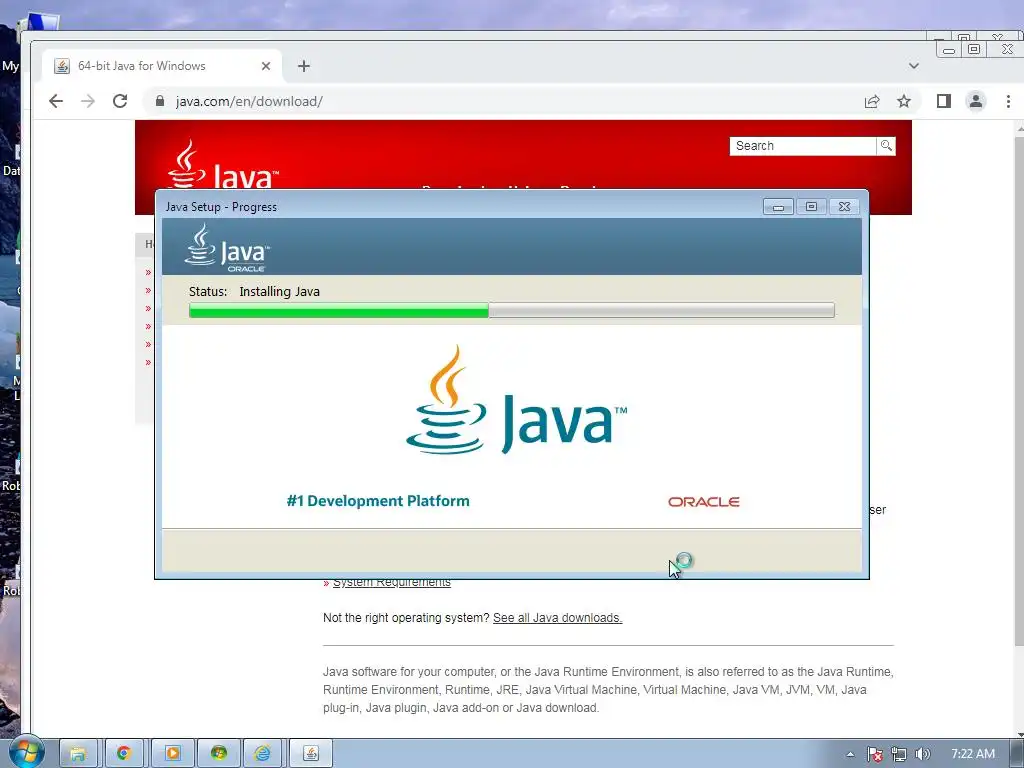Open Chrome's side panel
Viewport: 1024px width, 768px height.
(944, 101)
